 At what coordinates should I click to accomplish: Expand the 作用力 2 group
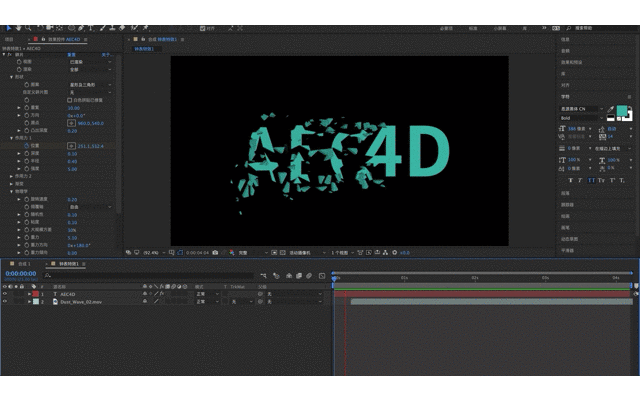pos(11,176)
